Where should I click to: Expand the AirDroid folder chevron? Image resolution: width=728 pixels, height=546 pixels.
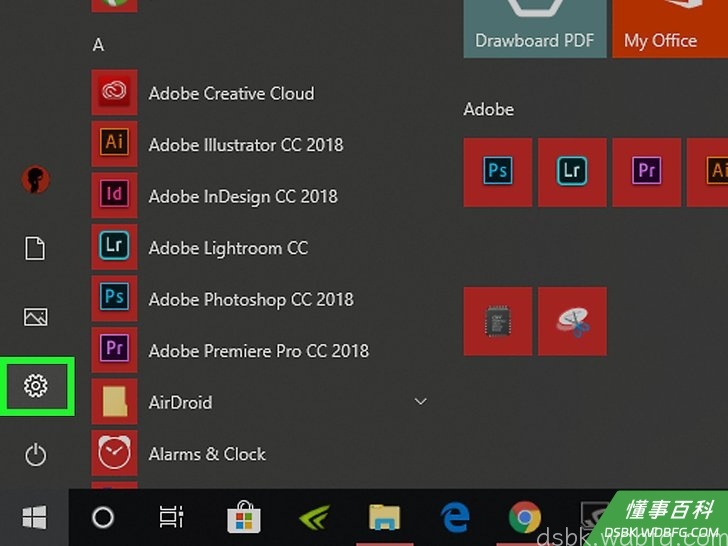[x=421, y=401]
